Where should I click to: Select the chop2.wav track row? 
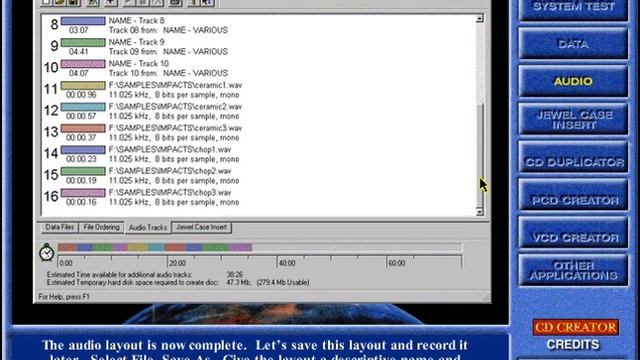point(170,171)
